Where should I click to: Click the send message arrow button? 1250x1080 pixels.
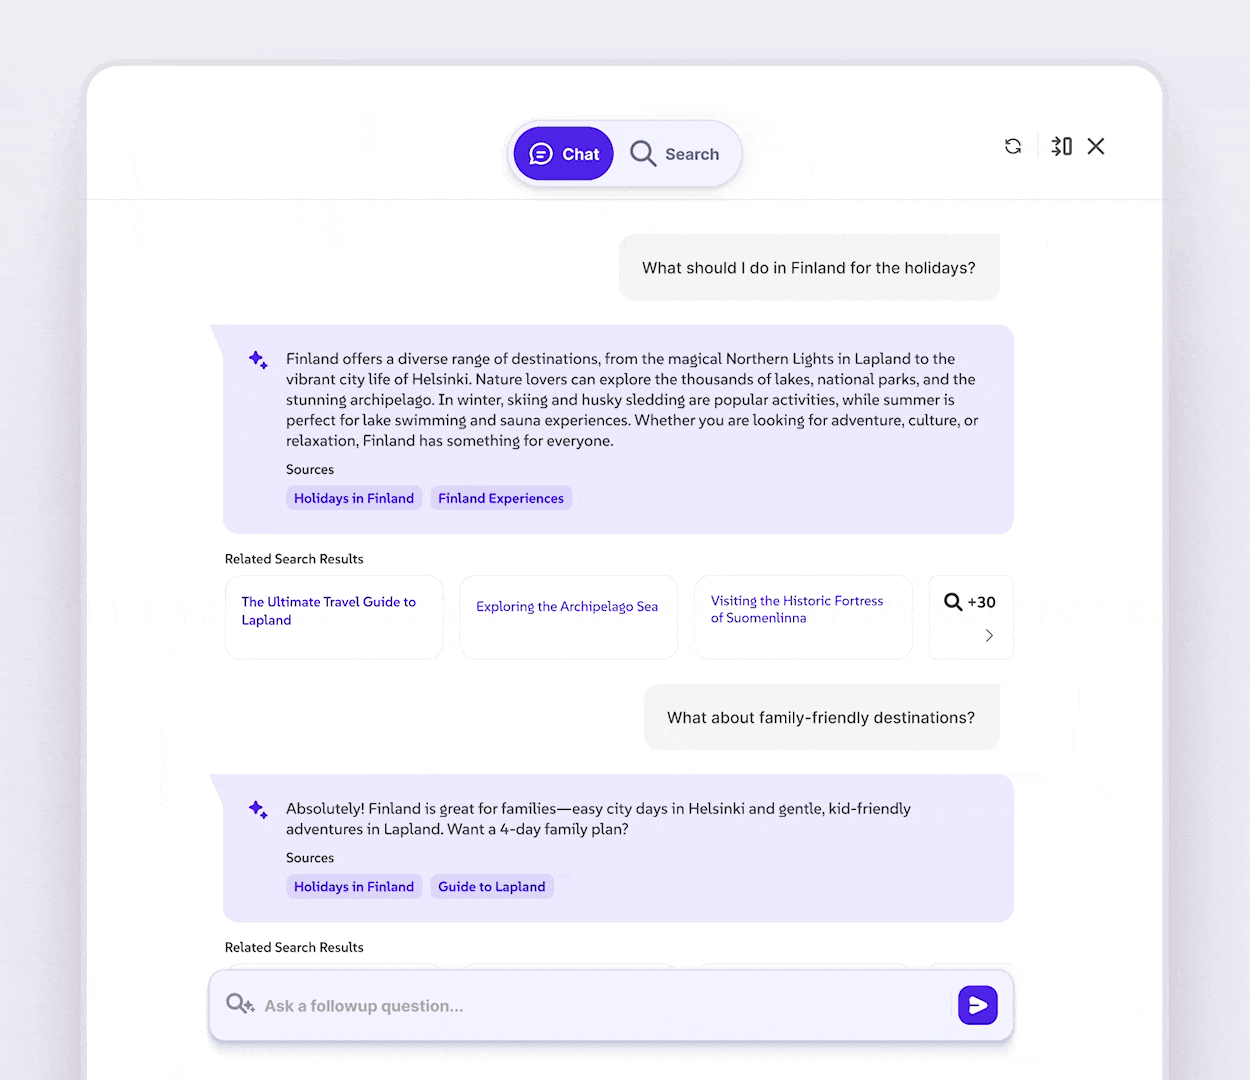[x=977, y=1005]
